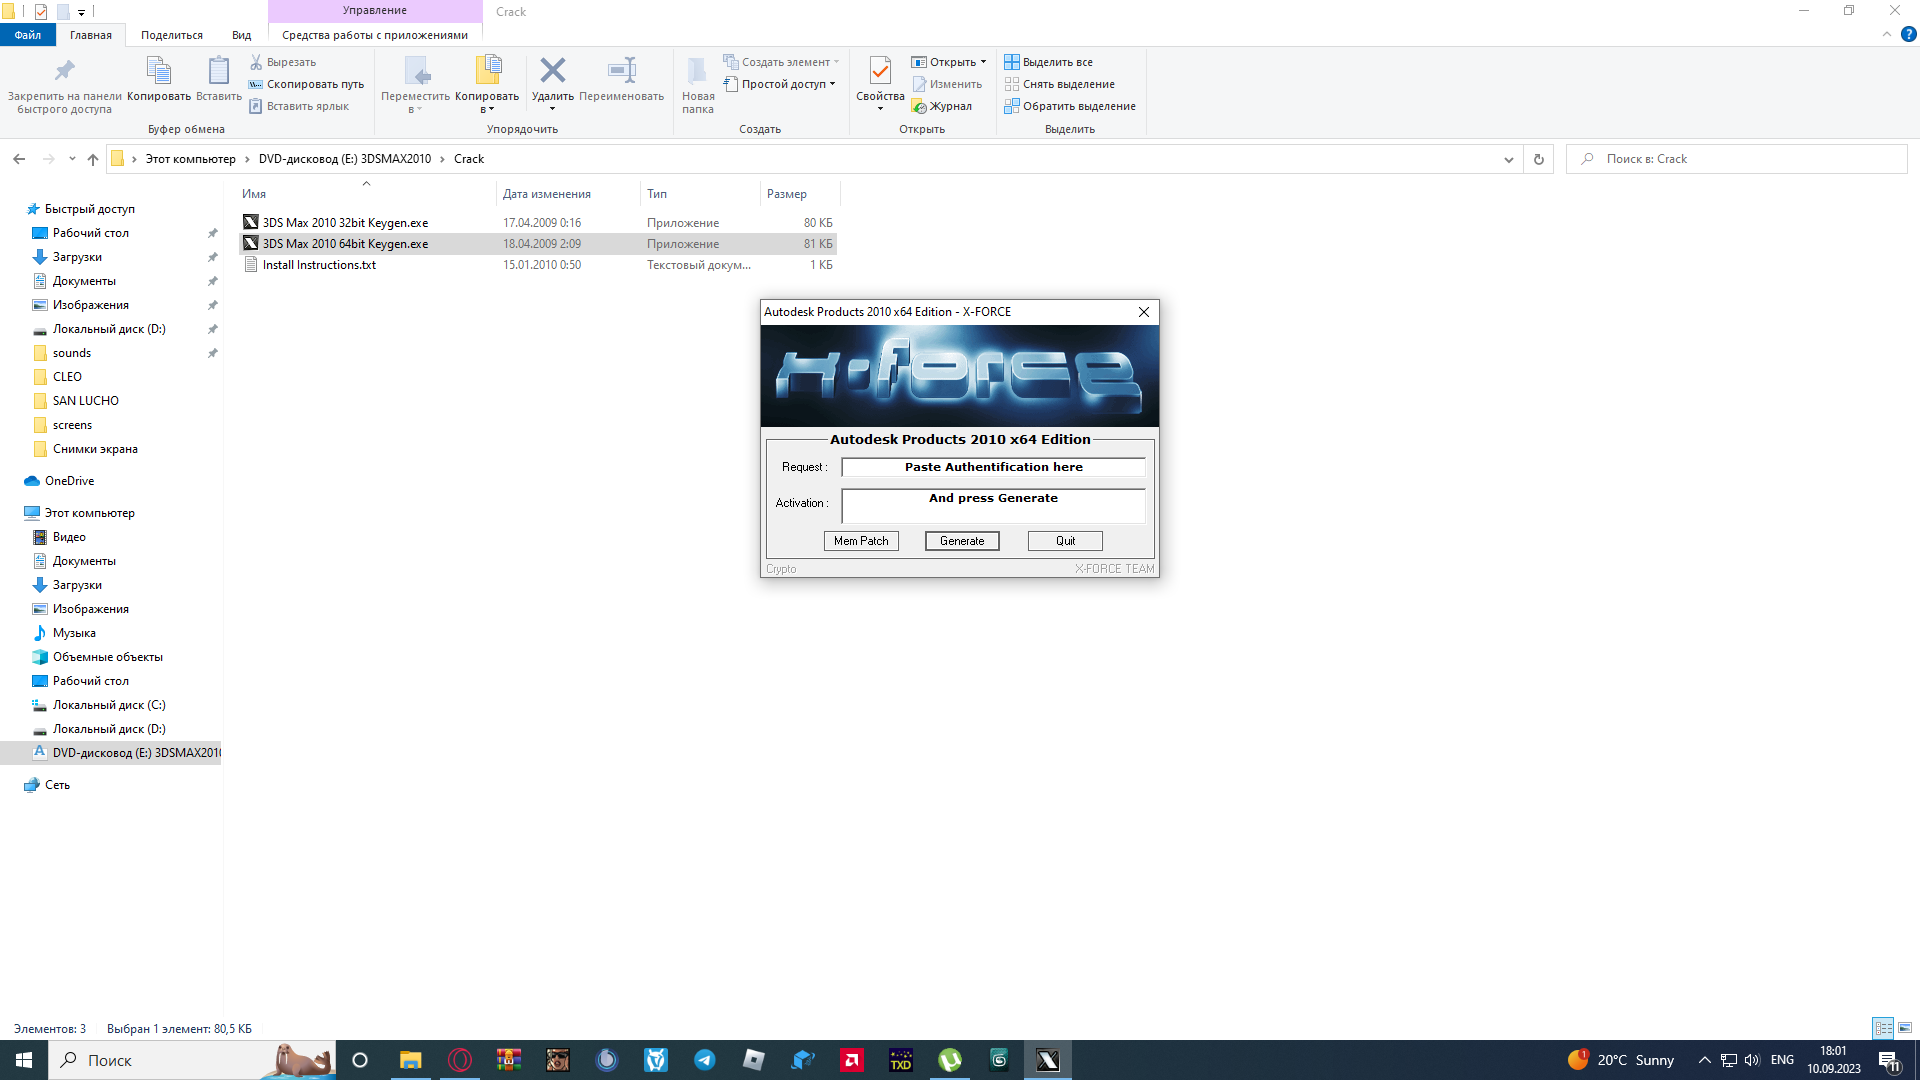Click Select All (Выделить все) icon
The height and width of the screenshot is (1080, 1920).
[x=1012, y=62]
